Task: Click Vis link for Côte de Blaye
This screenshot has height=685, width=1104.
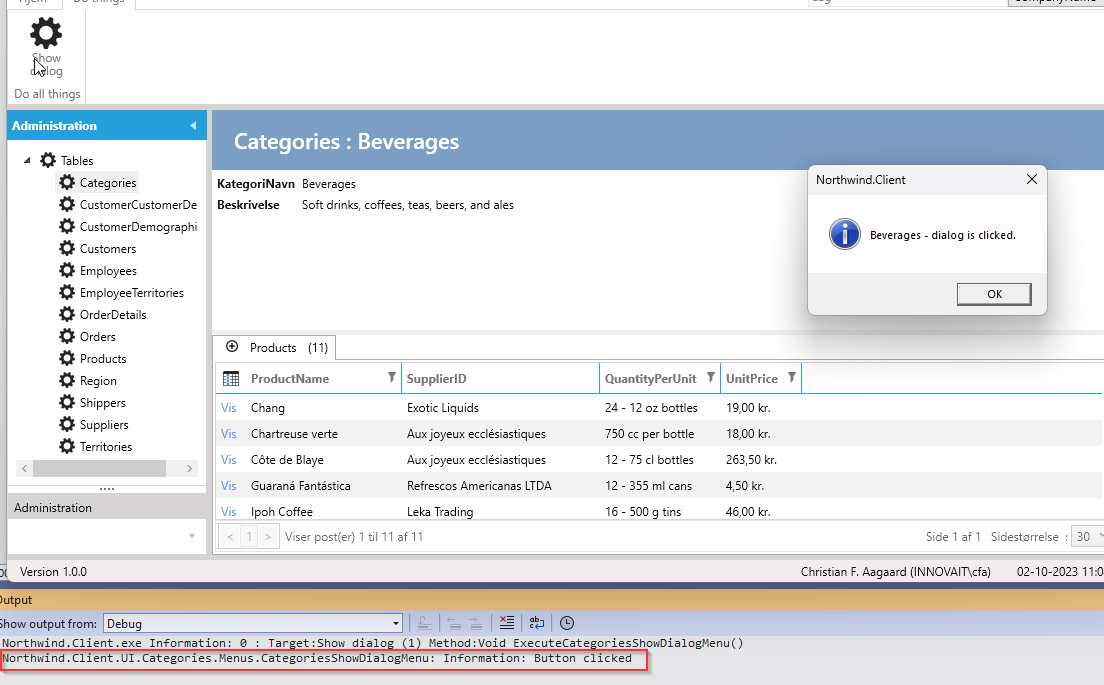Action: point(229,460)
